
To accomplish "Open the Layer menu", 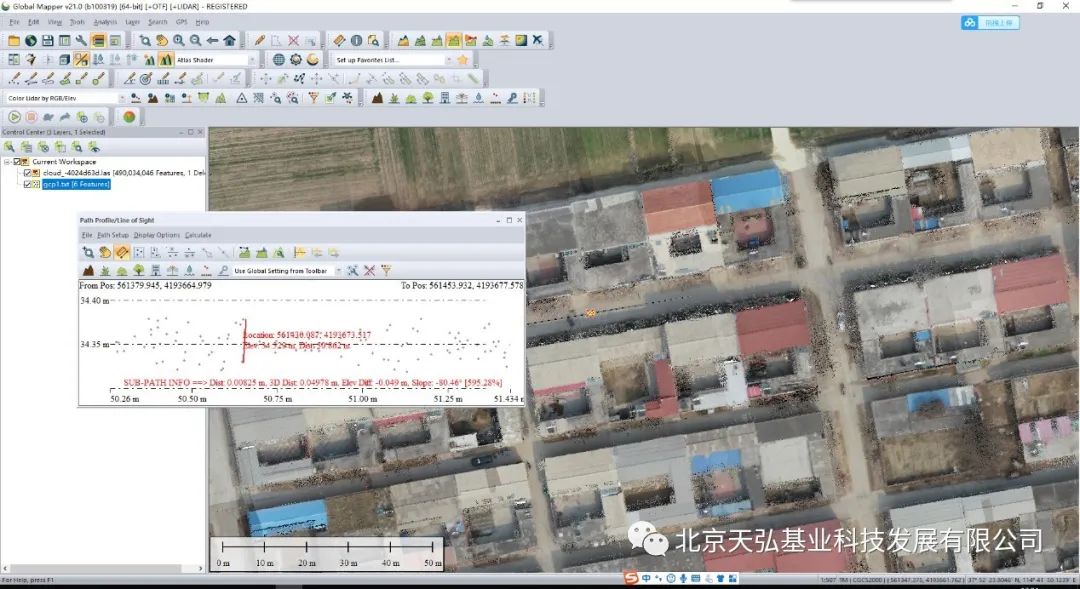I will pos(133,22).
